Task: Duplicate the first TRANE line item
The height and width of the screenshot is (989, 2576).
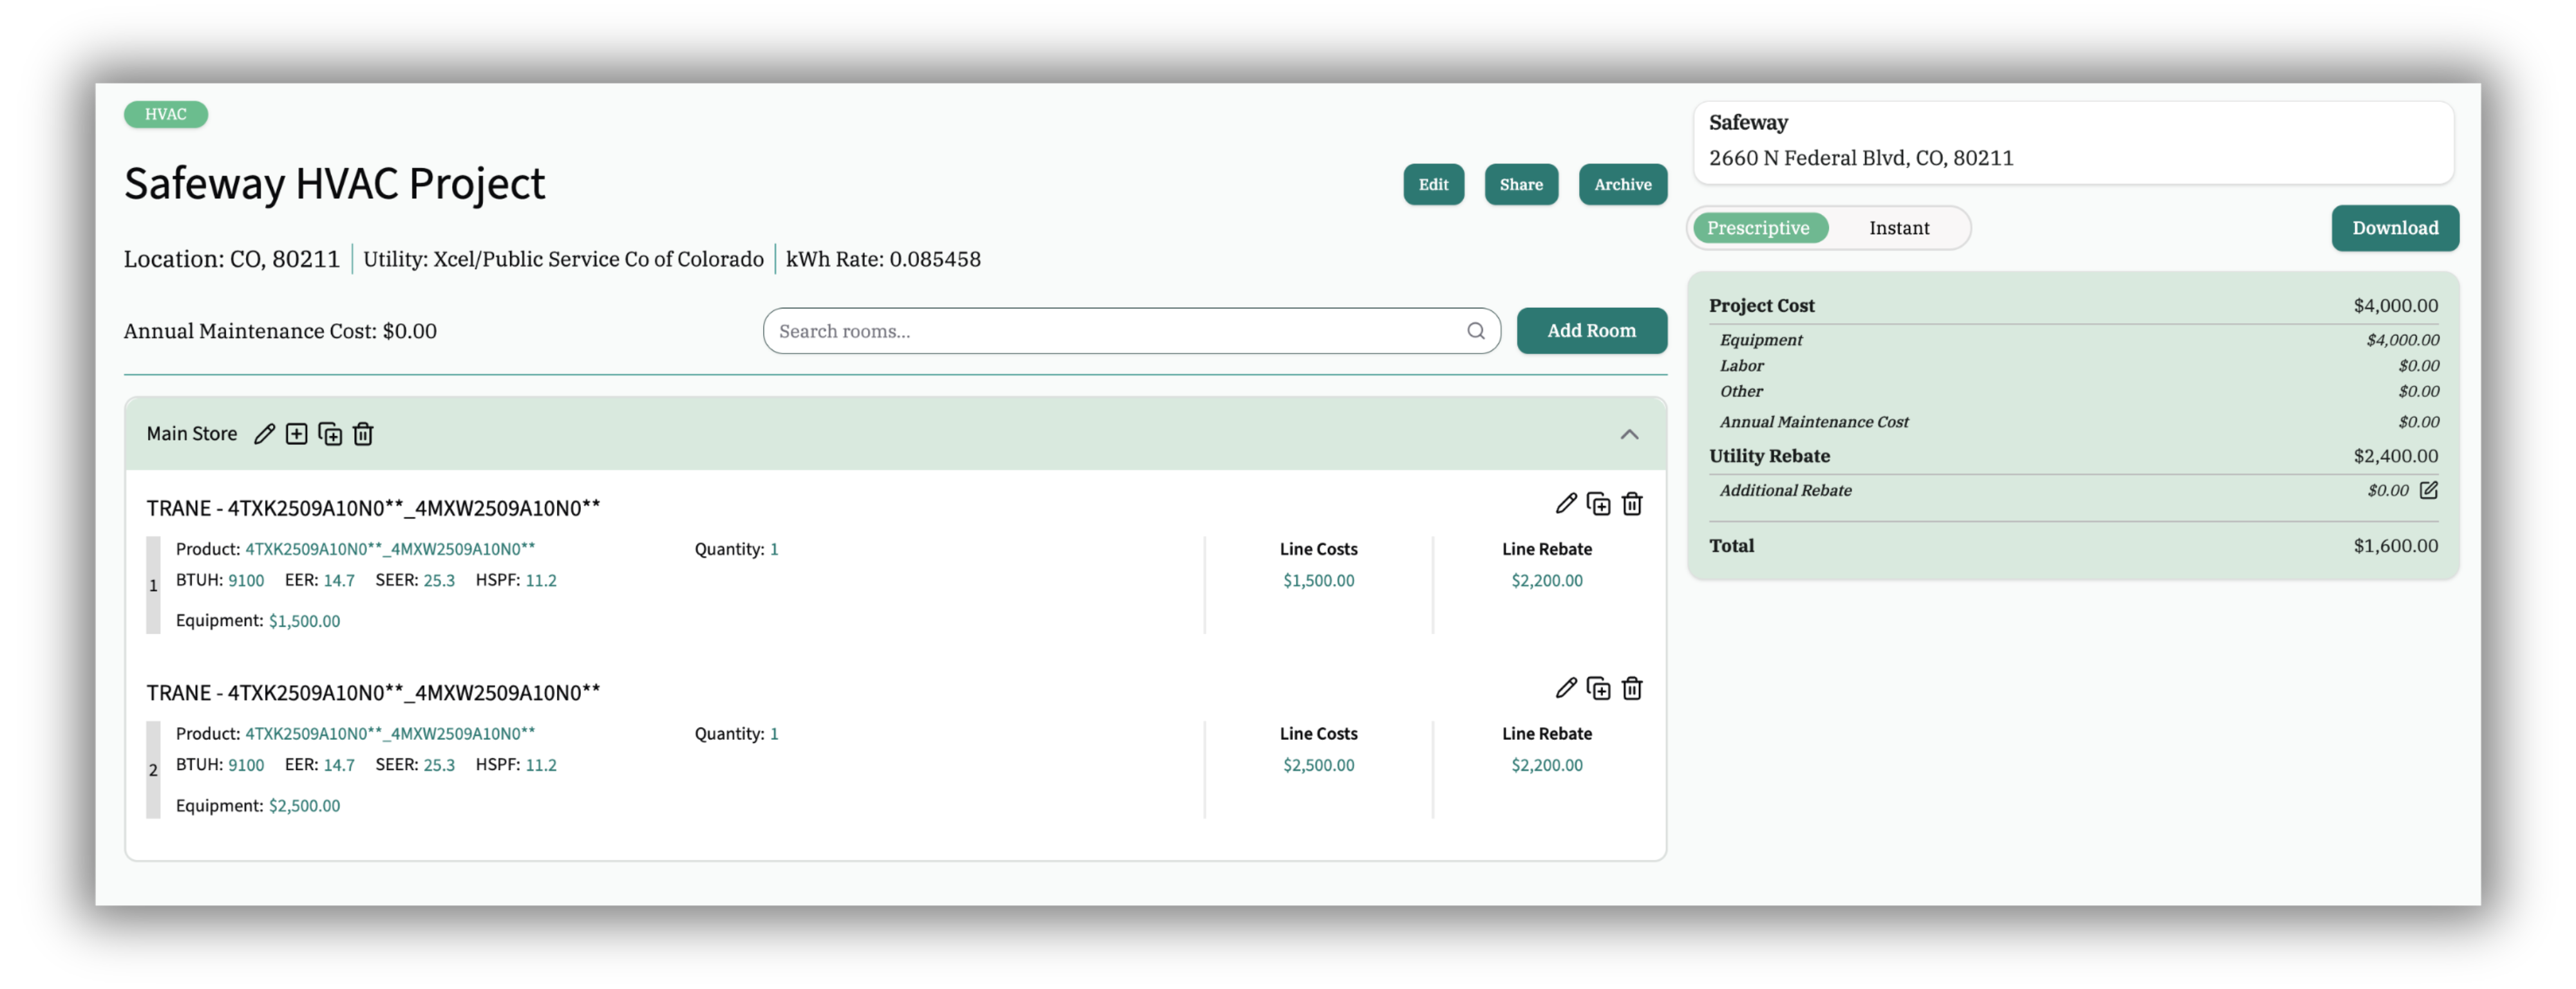Action: (x=1599, y=504)
